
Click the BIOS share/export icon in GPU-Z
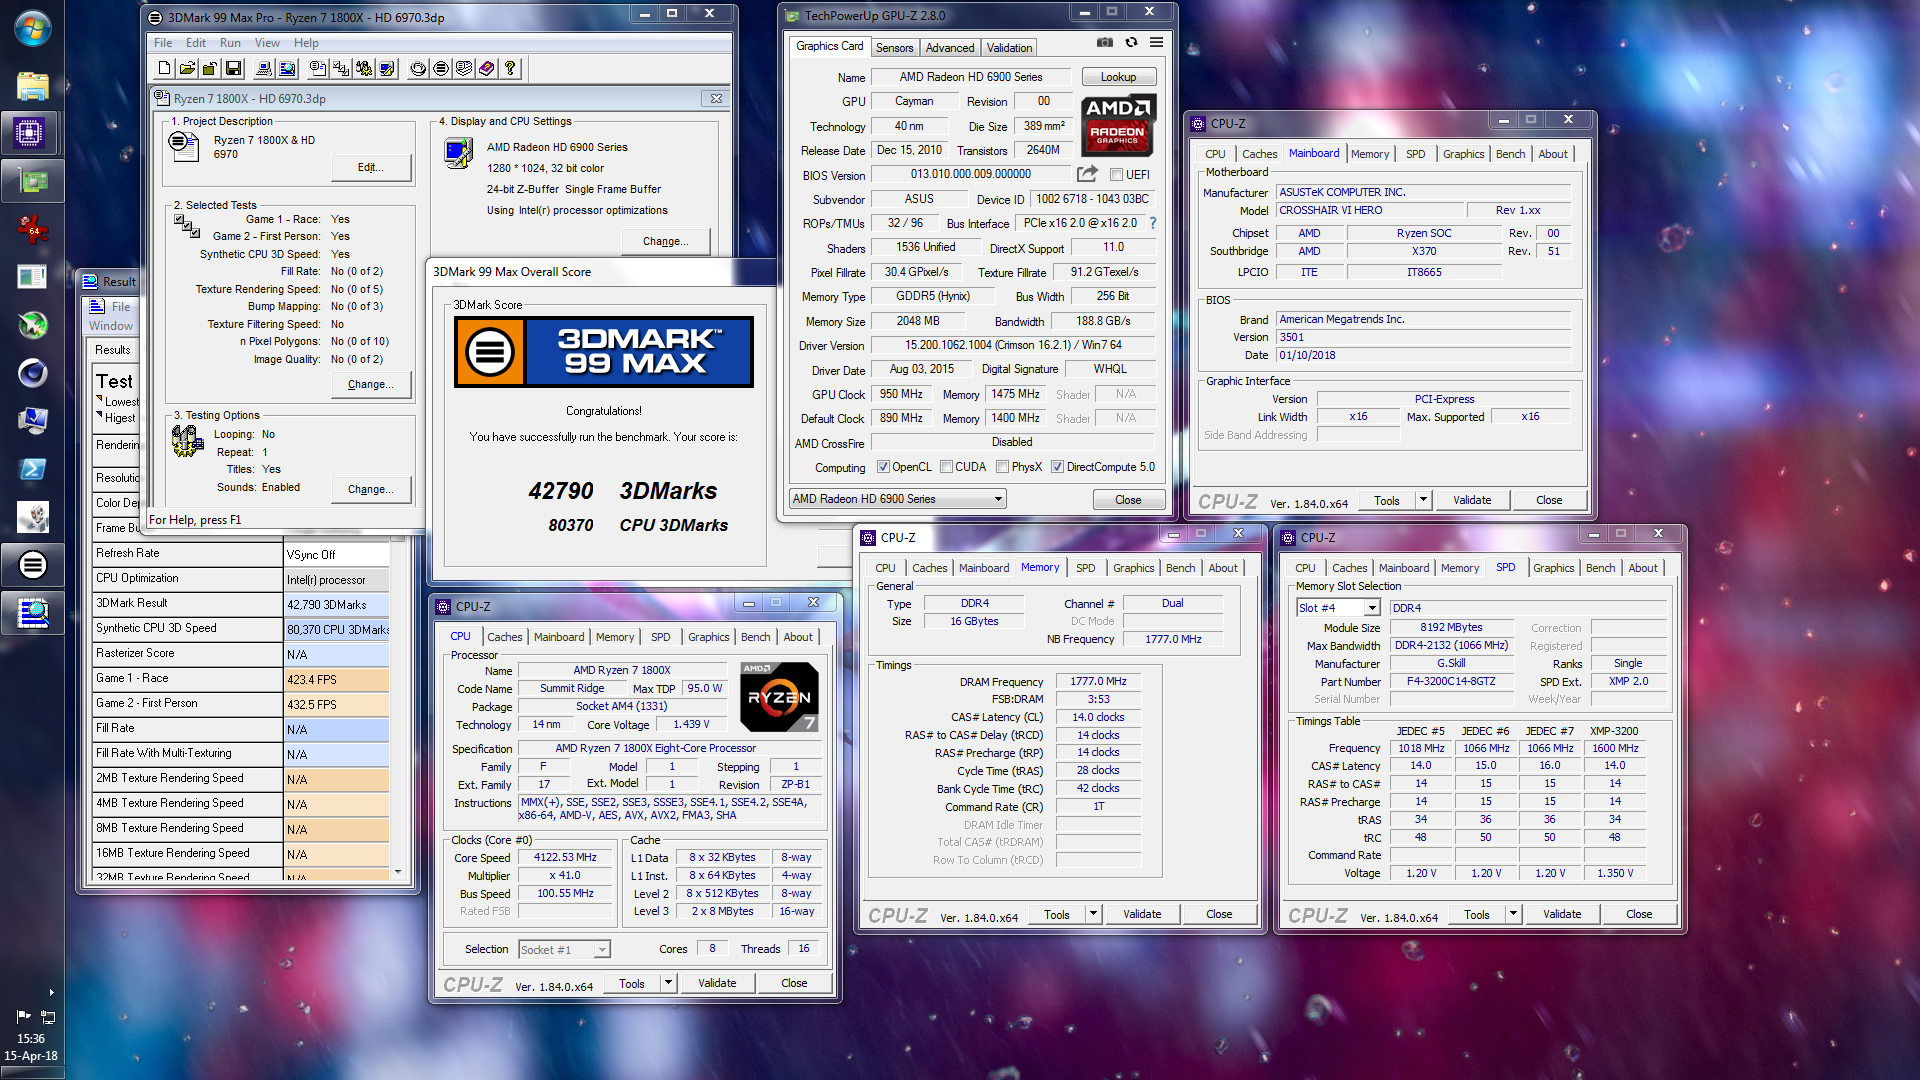point(1087,174)
